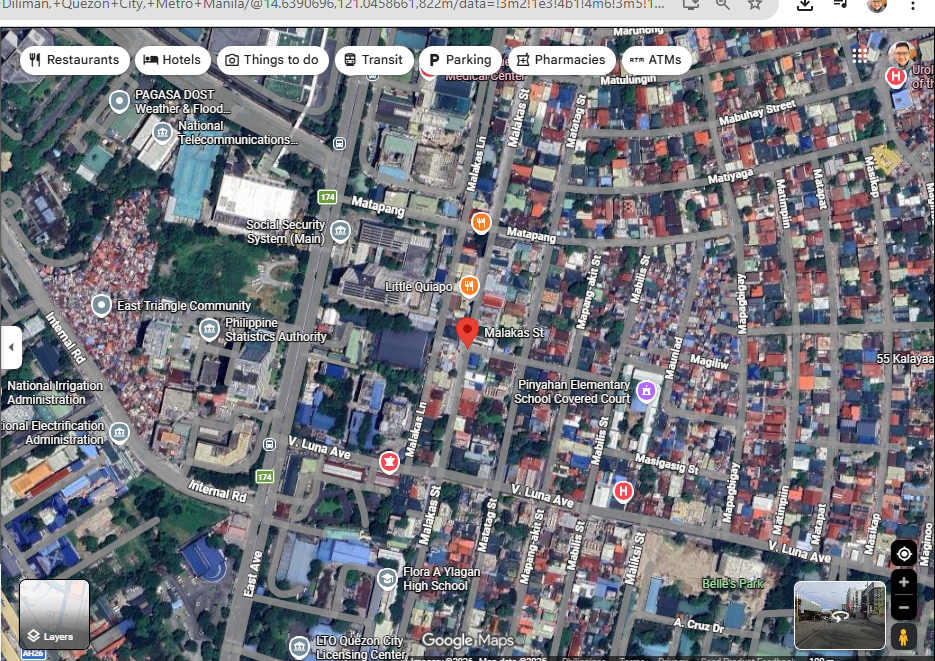Image resolution: width=935 pixels, height=661 pixels.
Task: Open the Google account profile picture on map
Action: point(903,53)
